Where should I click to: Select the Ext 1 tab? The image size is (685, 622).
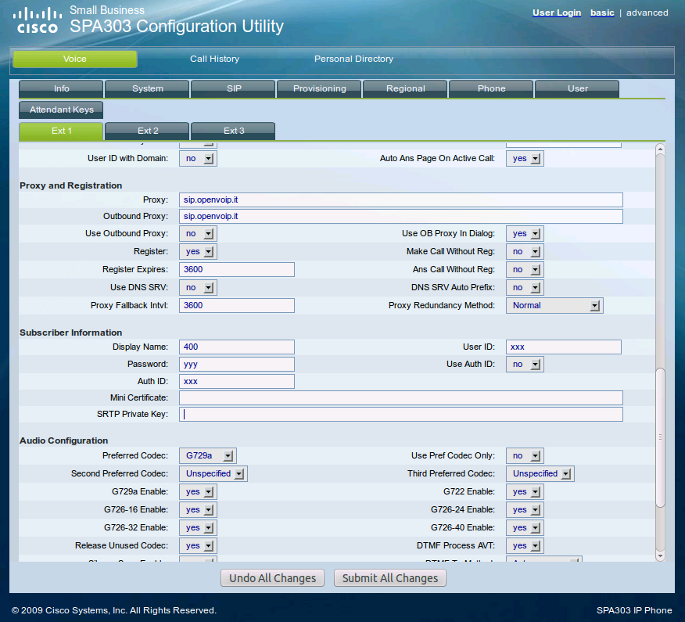point(61,131)
